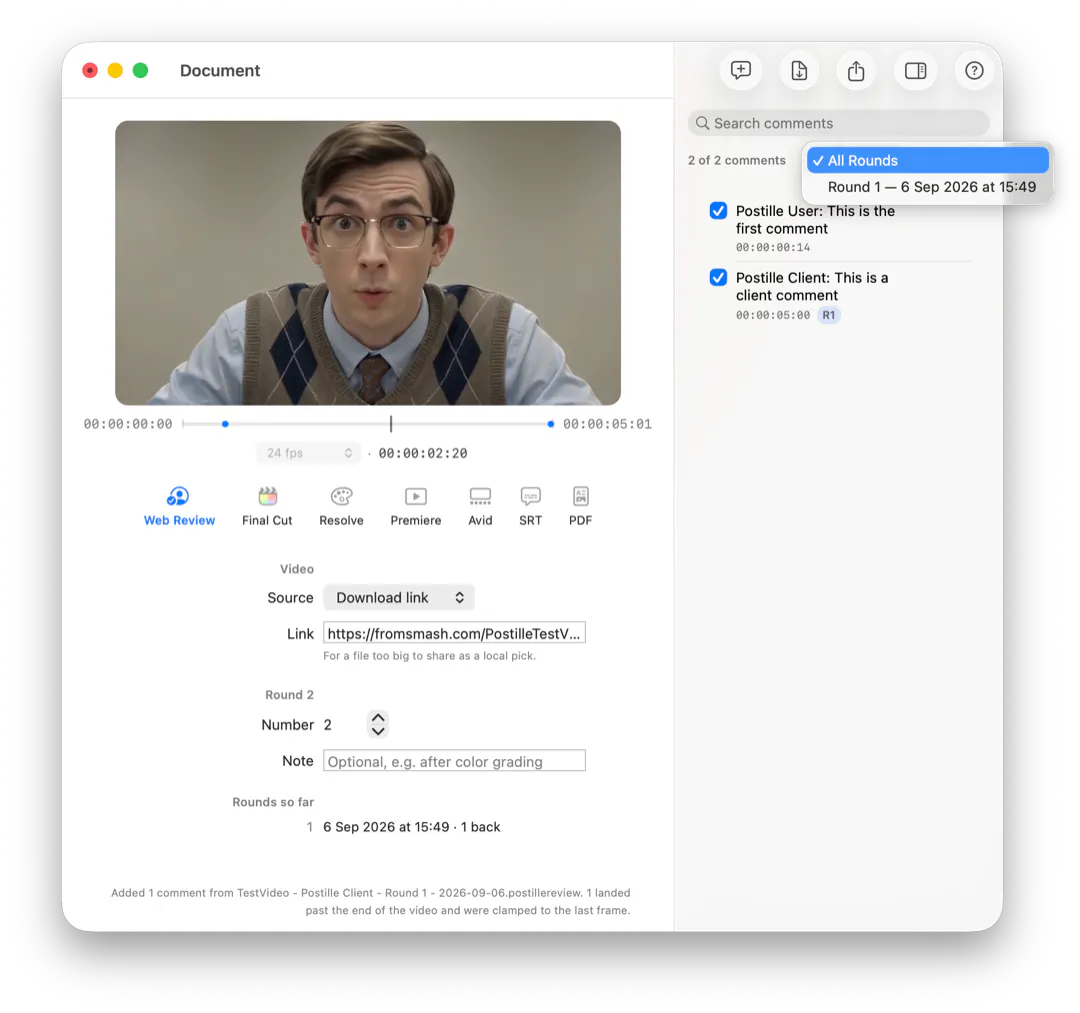Screen dimensions: 1080x1013
Task: Click the Link URL text field
Action: click(x=455, y=634)
